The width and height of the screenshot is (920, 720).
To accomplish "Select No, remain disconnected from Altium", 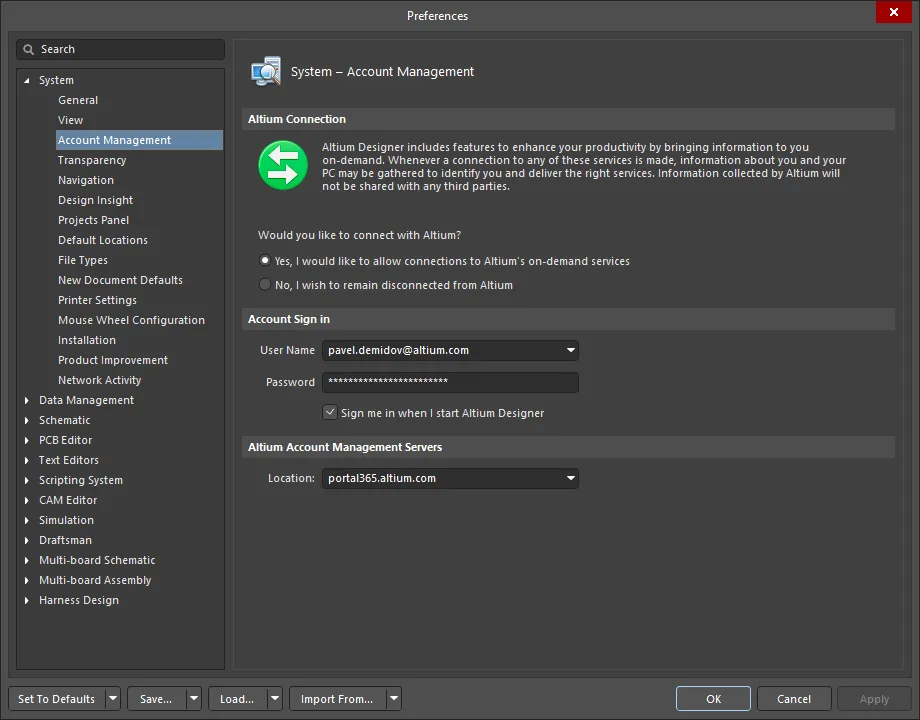I will point(265,285).
